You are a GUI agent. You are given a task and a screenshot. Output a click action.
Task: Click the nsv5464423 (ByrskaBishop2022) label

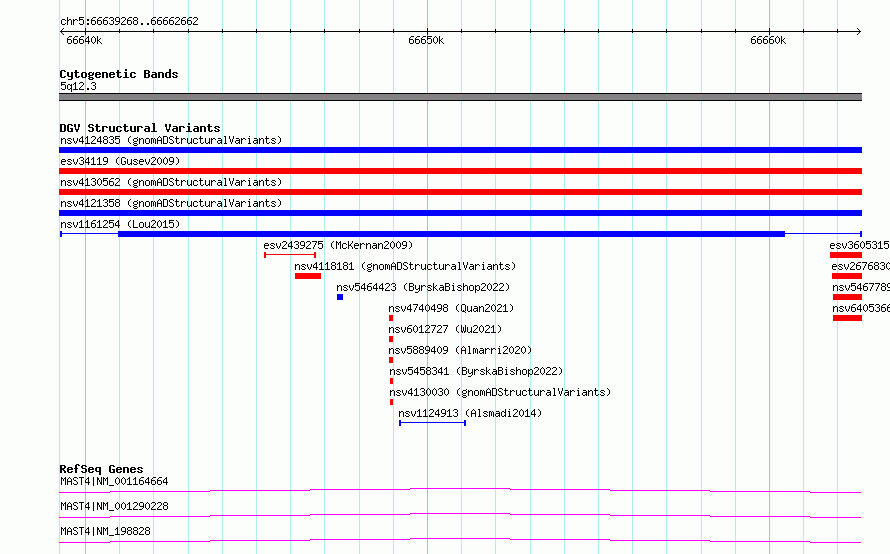click(423, 287)
